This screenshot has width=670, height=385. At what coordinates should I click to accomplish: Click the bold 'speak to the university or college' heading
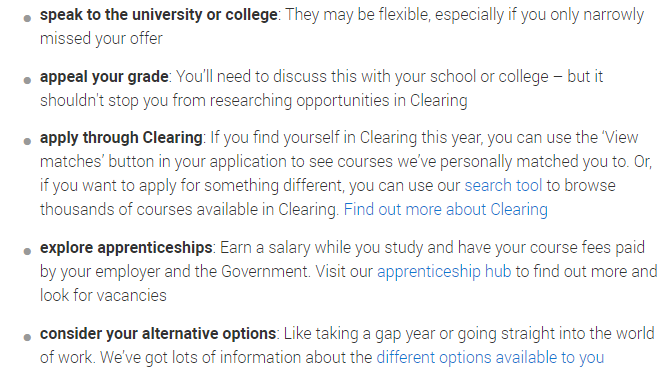coord(159,15)
